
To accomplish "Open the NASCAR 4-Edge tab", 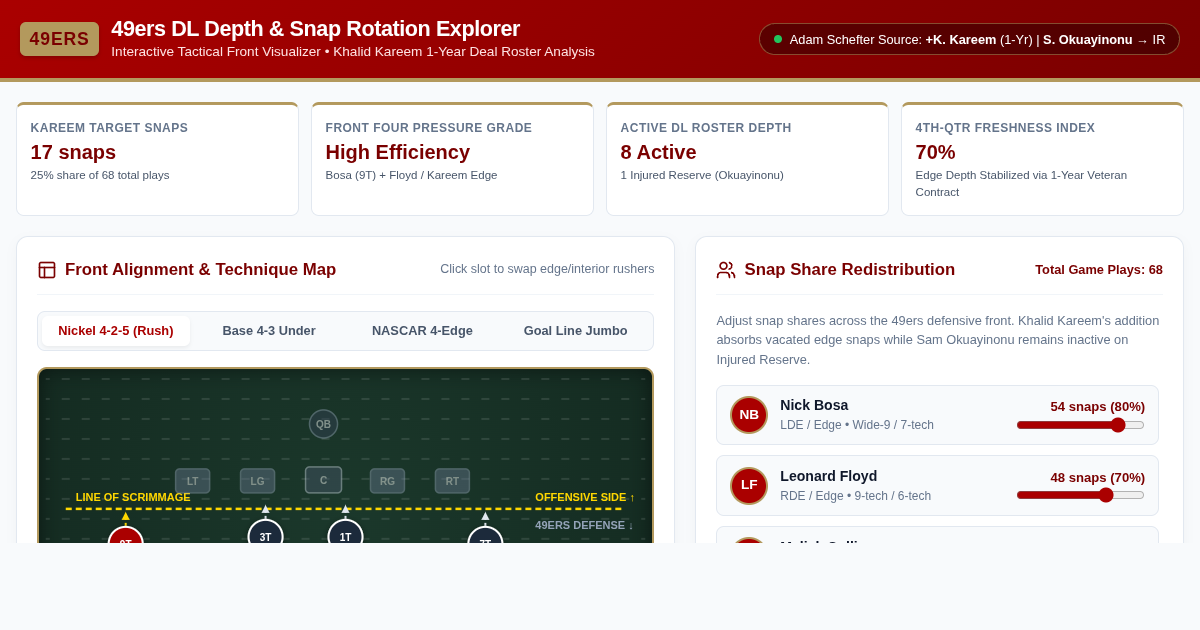I will coord(422,331).
